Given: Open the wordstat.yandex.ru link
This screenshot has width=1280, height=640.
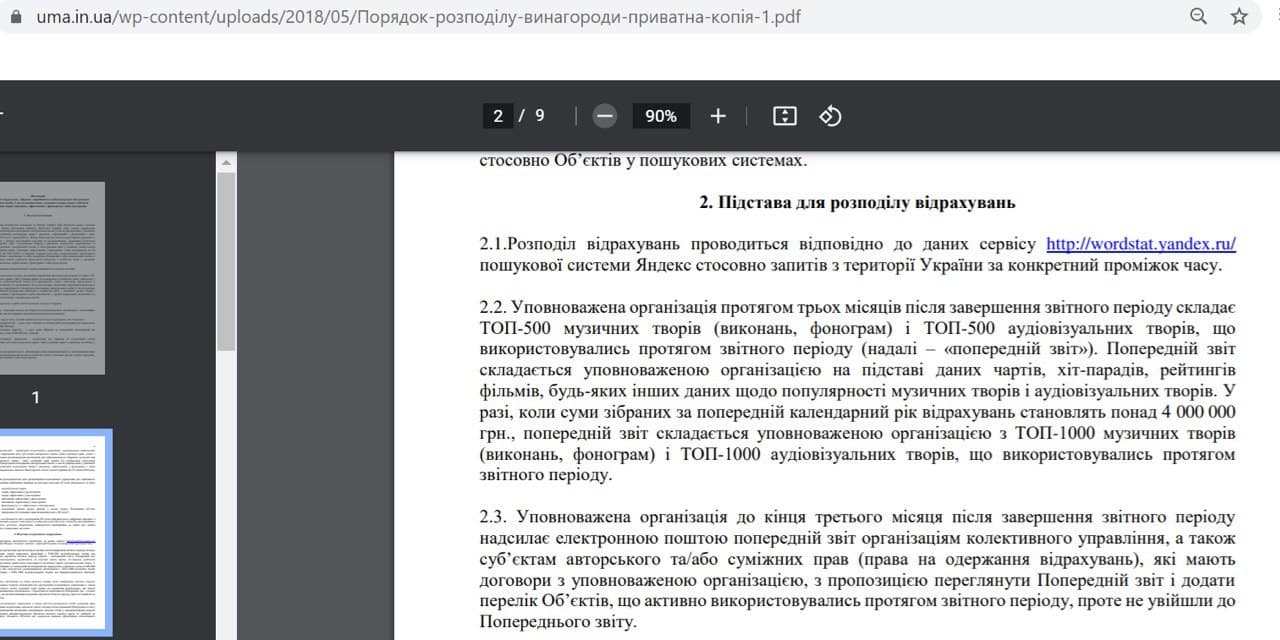Looking at the screenshot, I should [1140, 244].
